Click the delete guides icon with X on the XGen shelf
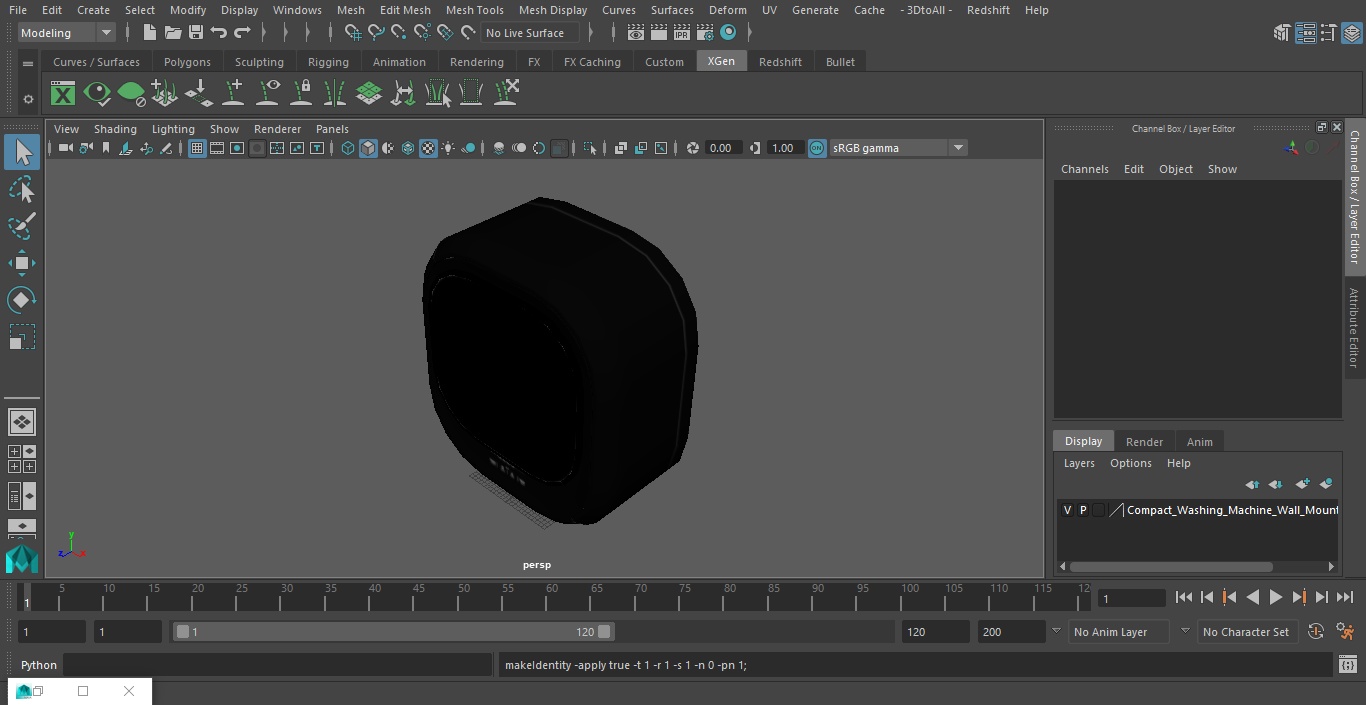 505,94
